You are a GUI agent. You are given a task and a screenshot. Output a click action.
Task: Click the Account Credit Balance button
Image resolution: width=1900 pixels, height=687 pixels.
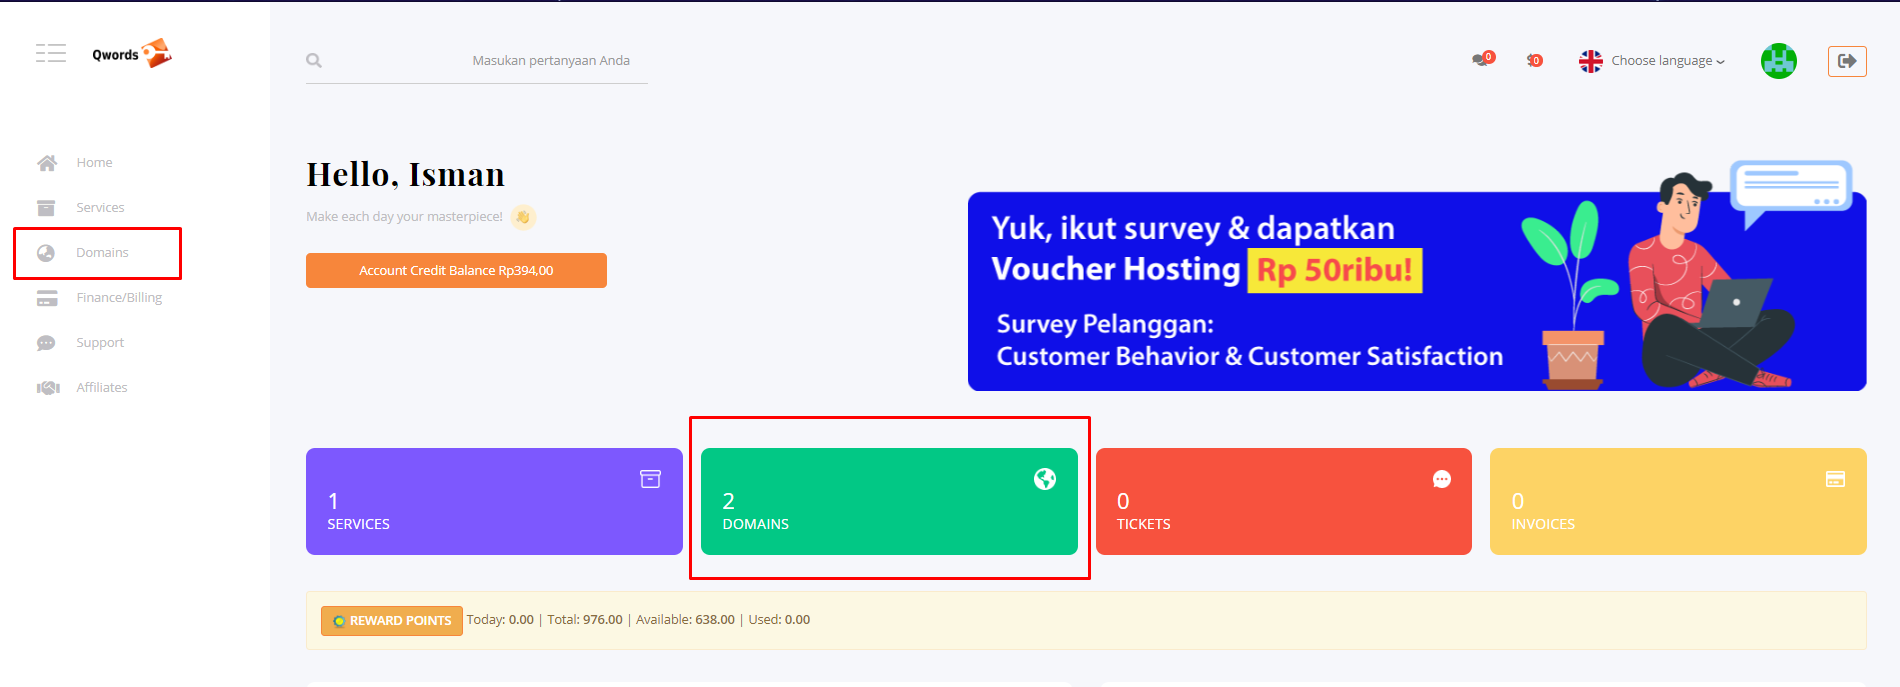pos(456,271)
